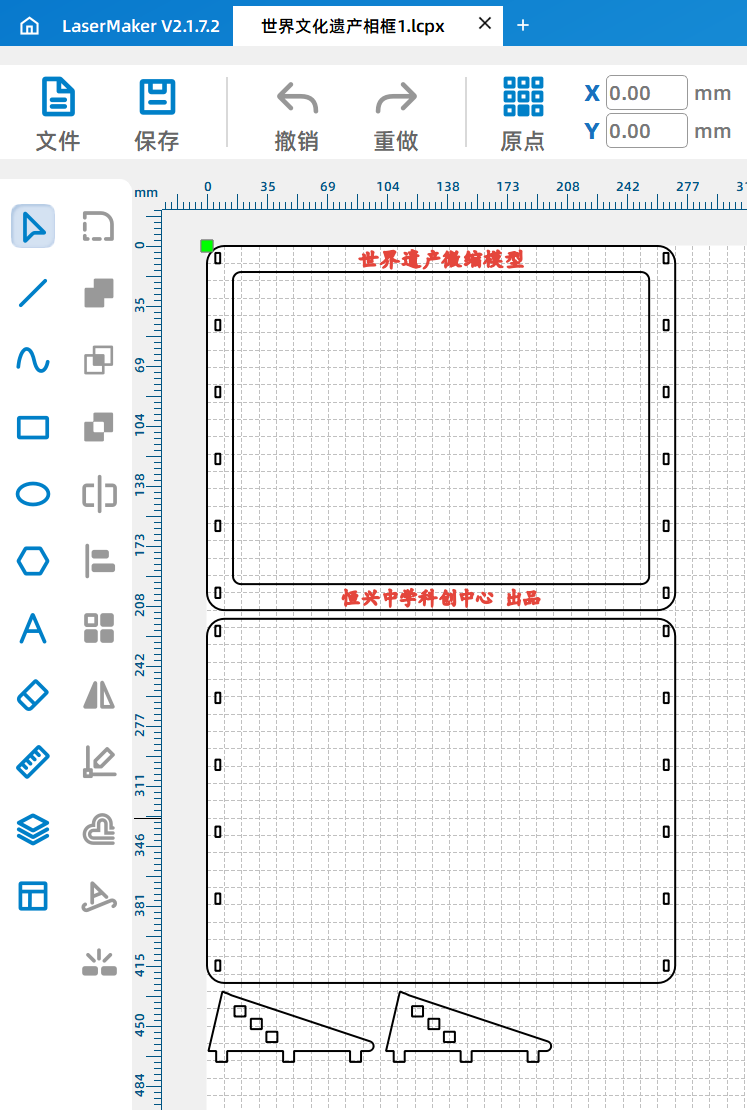Open the text-on-path A tool
The width and height of the screenshot is (747, 1110).
[x=98, y=897]
